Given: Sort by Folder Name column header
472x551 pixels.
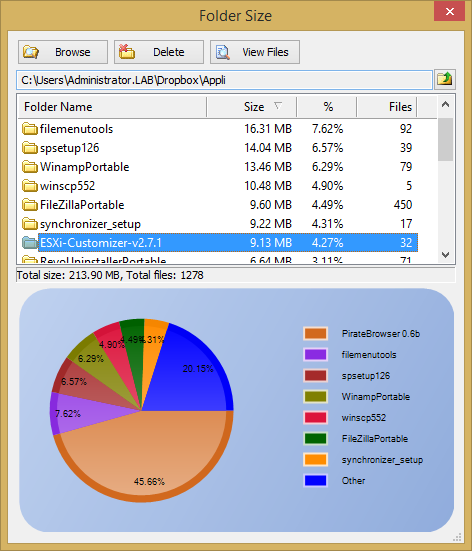Looking at the screenshot, I should coord(112,107).
